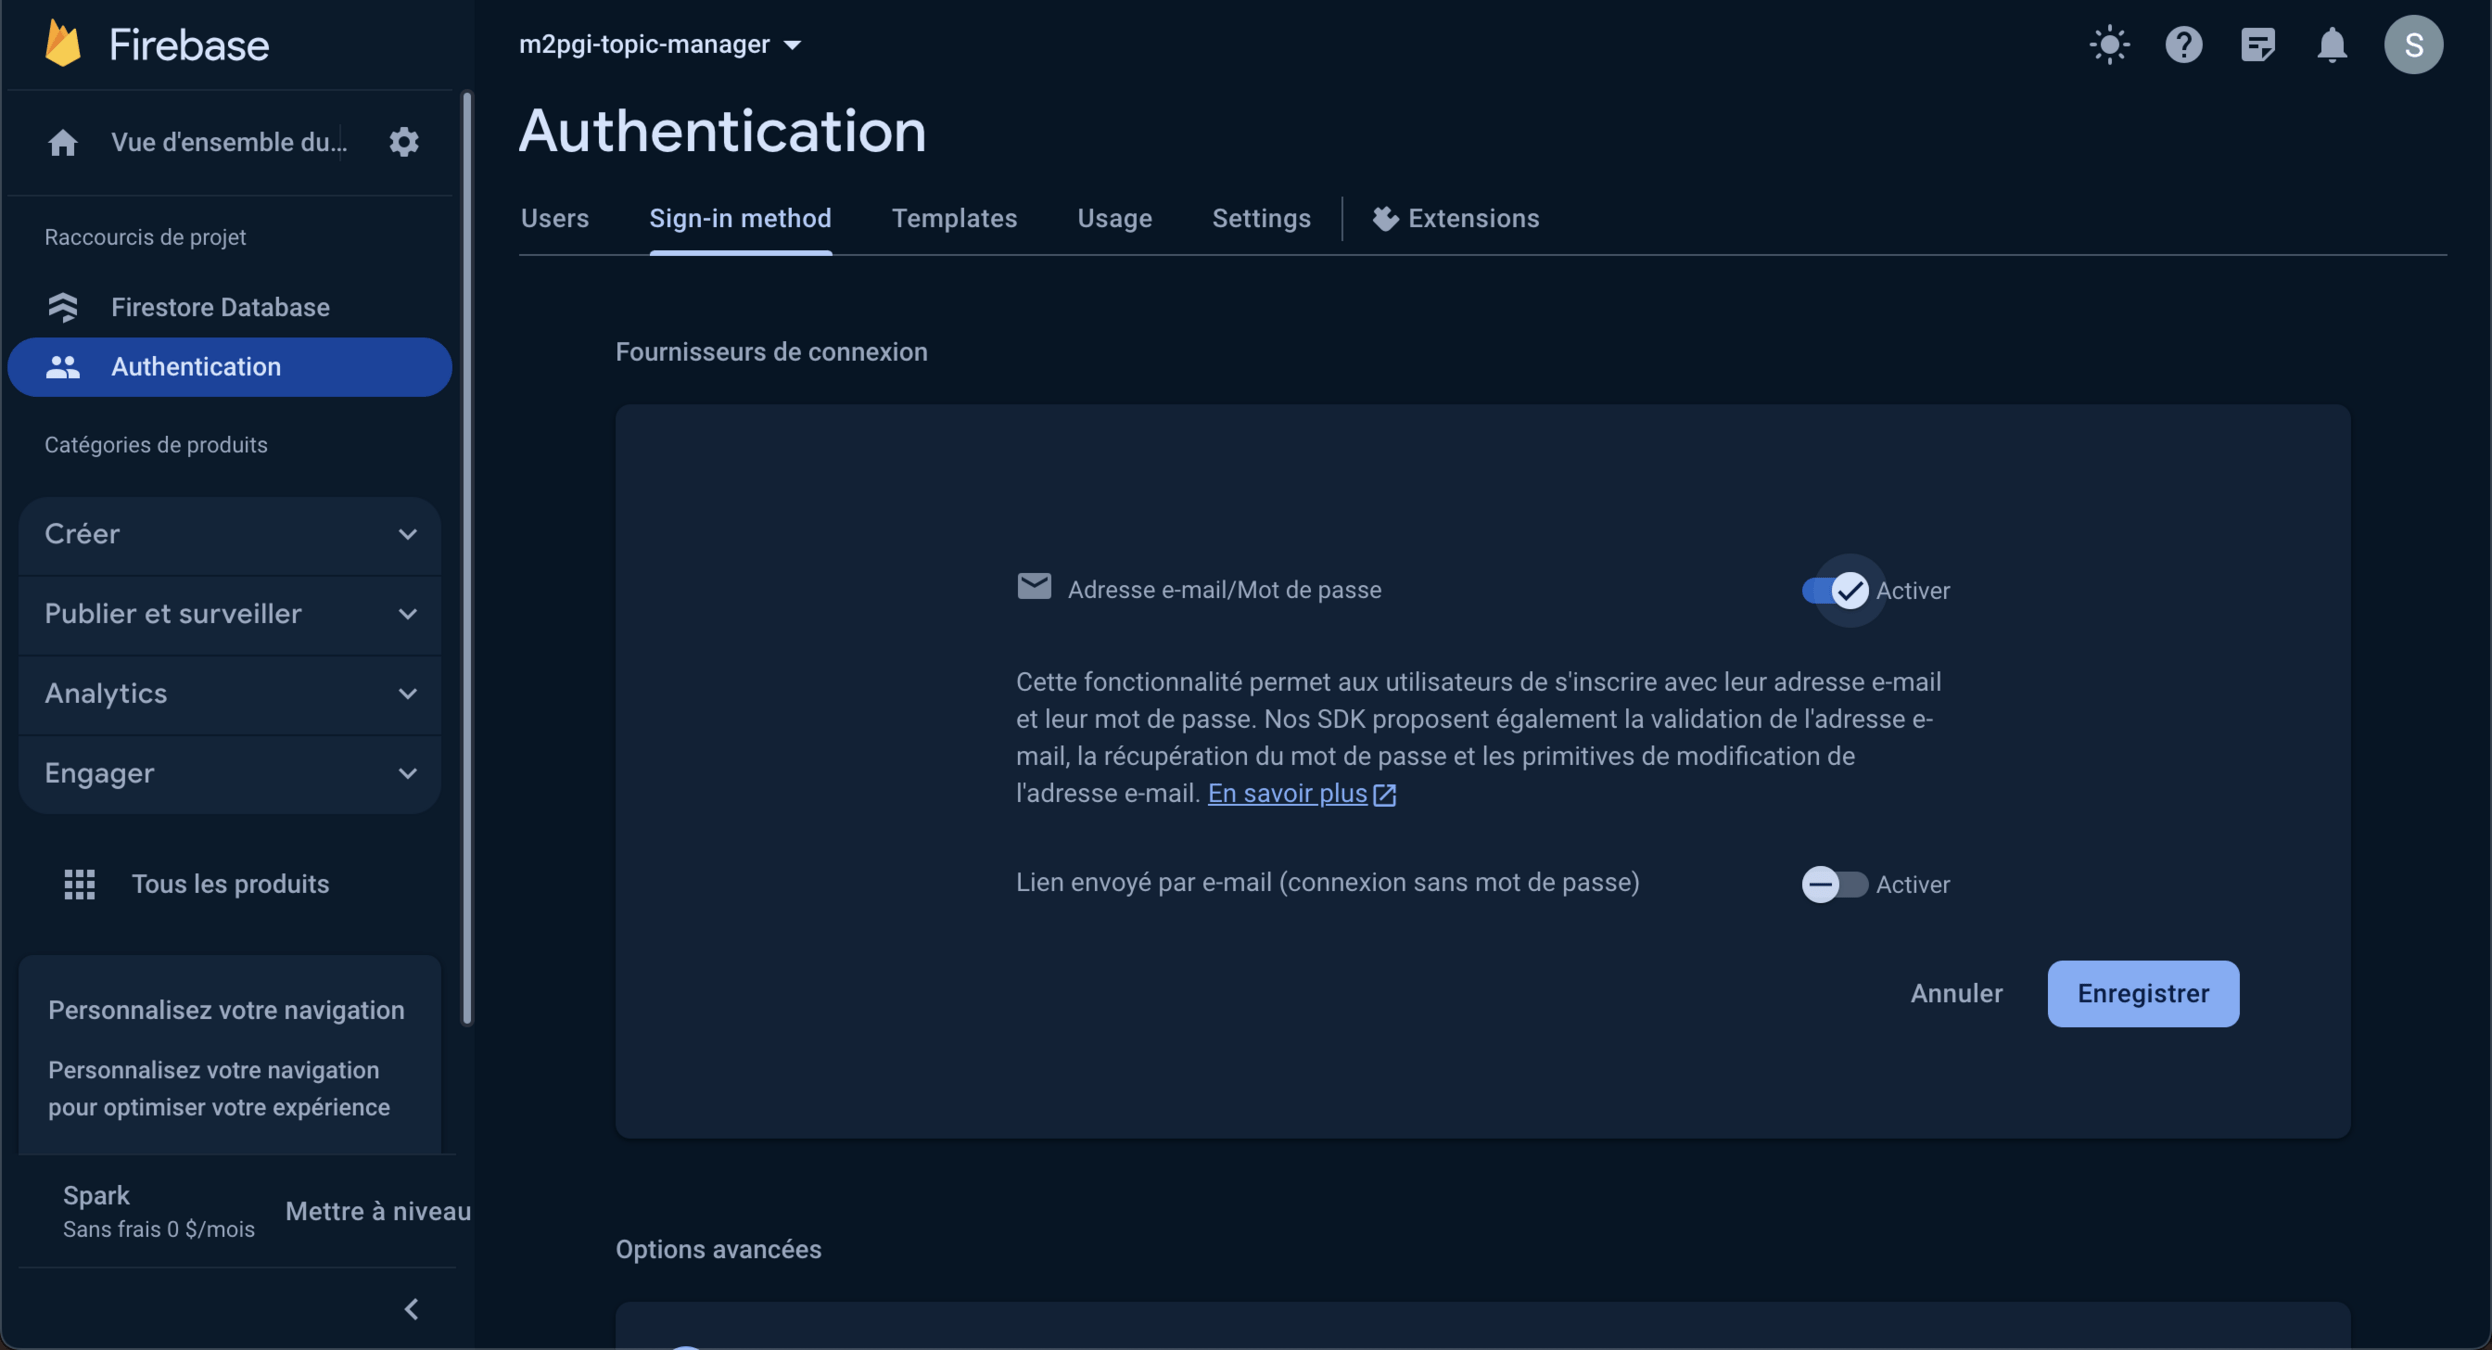Disable the Adresse e-mail/Mot de passe toggle
This screenshot has height=1350, width=2492.
click(1835, 590)
